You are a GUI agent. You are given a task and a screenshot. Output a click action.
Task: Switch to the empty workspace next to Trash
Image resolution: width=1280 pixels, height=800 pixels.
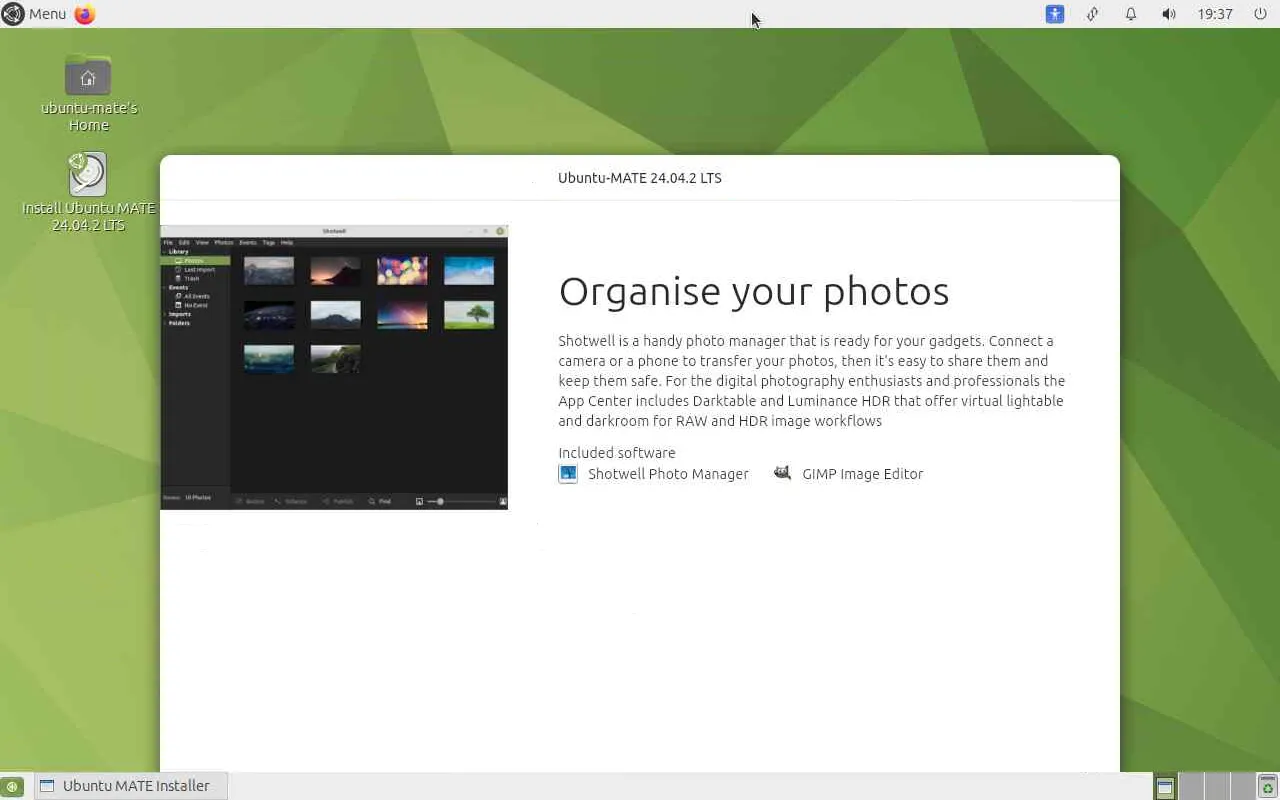point(1242,786)
